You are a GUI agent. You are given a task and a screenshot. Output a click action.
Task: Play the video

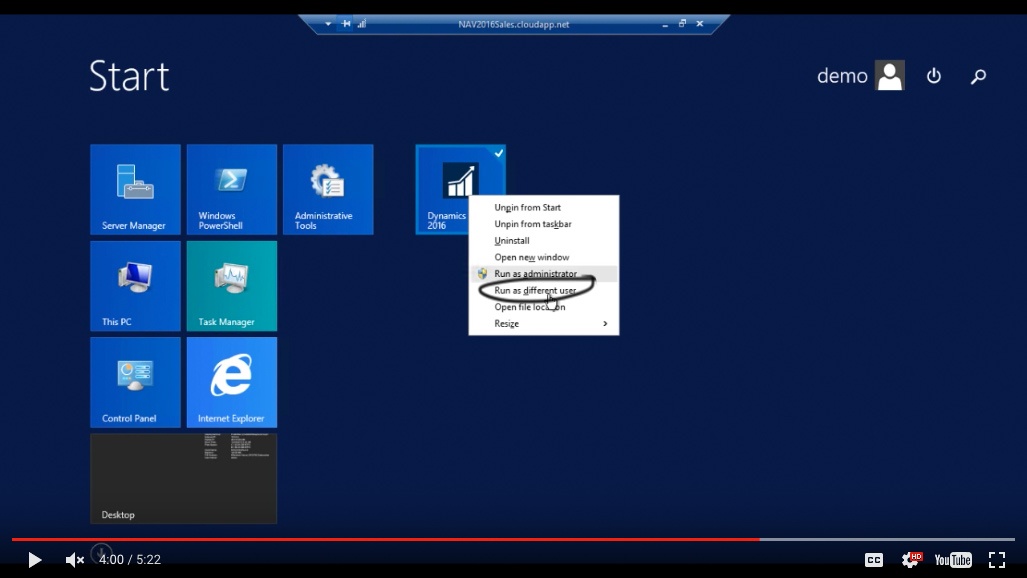(34, 560)
